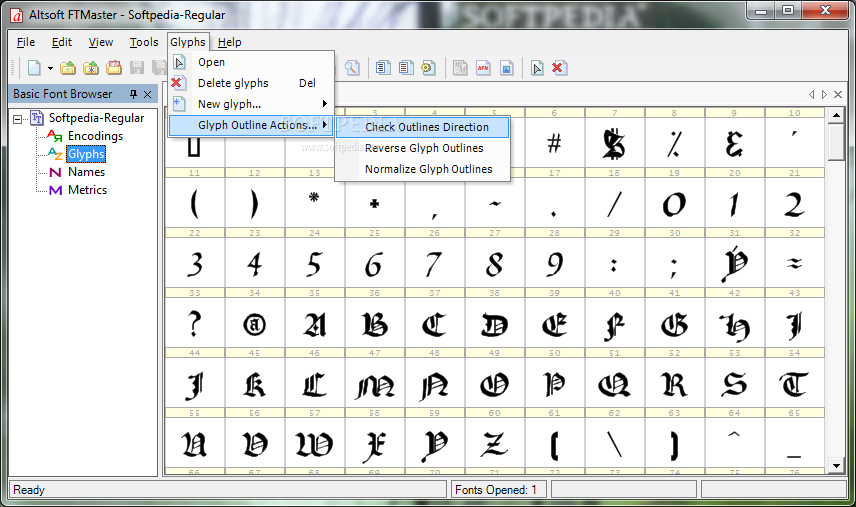Open the View menu
The image size is (856, 507).
coord(101,42)
